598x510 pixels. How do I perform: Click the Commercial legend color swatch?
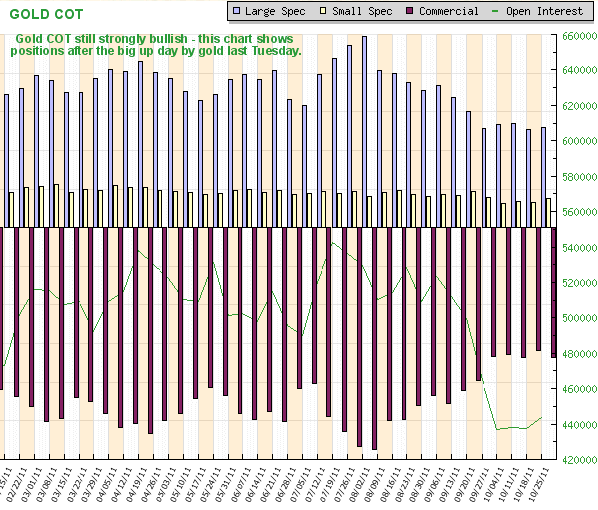(x=410, y=11)
